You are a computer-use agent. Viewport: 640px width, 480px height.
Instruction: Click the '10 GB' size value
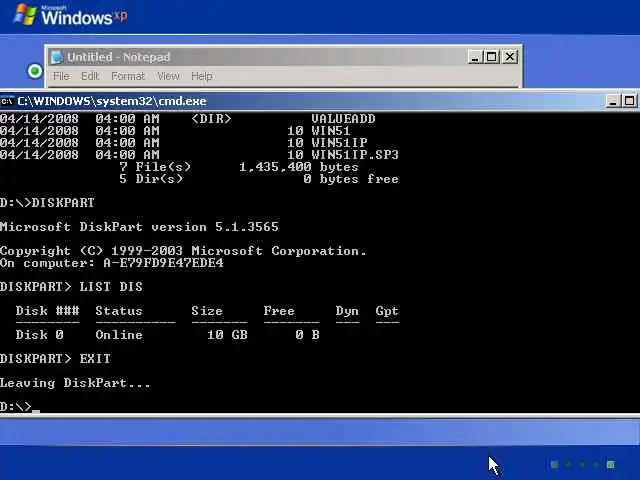click(227, 335)
